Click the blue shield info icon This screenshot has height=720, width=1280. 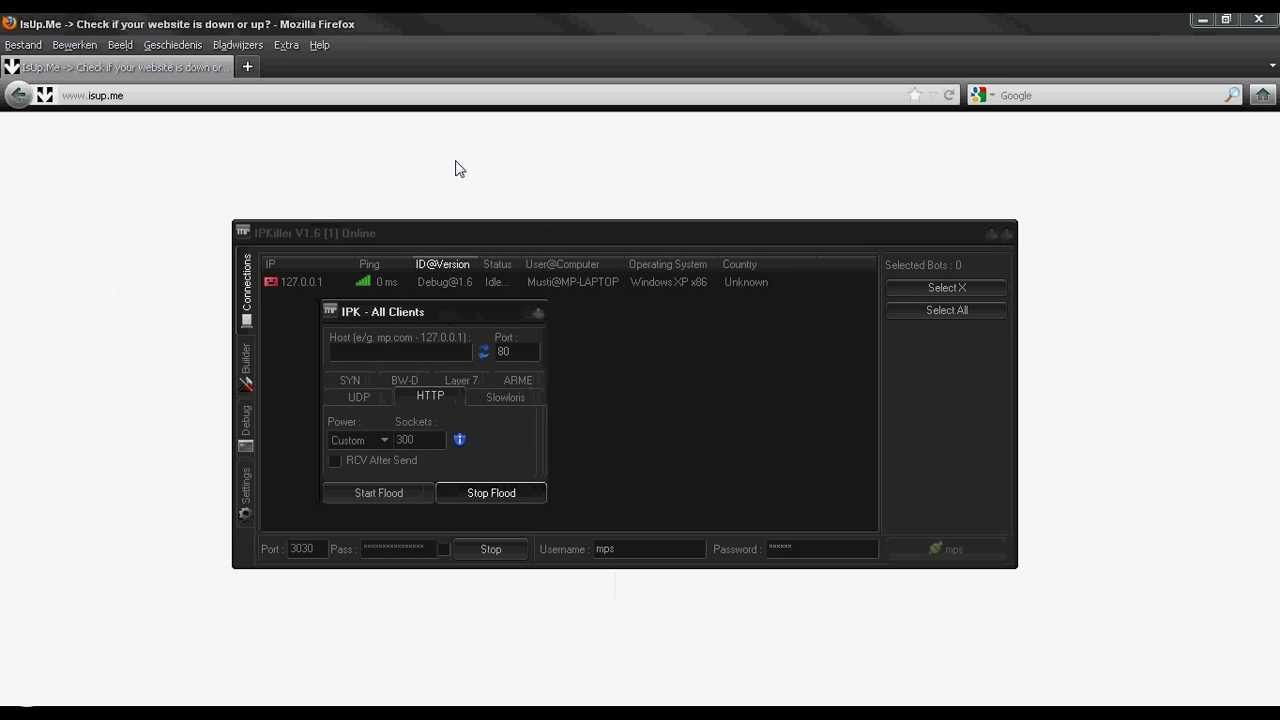tap(460, 439)
